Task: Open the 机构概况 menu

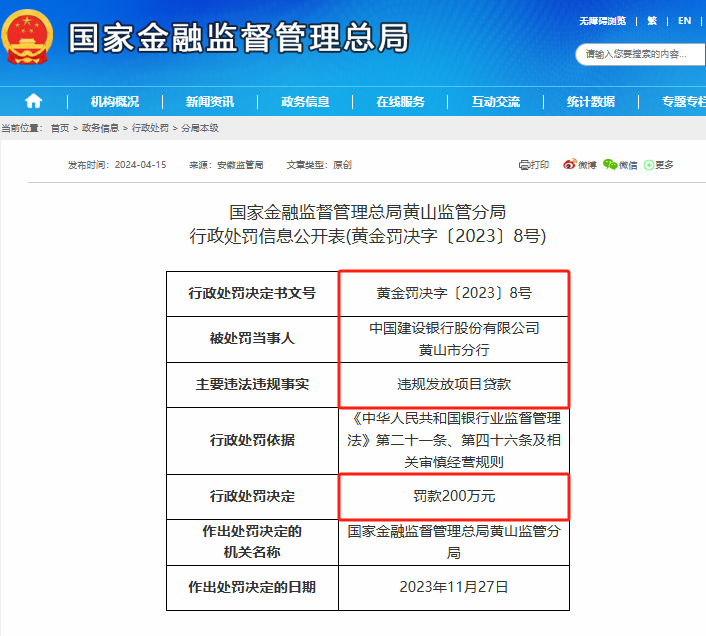Action: (x=115, y=101)
